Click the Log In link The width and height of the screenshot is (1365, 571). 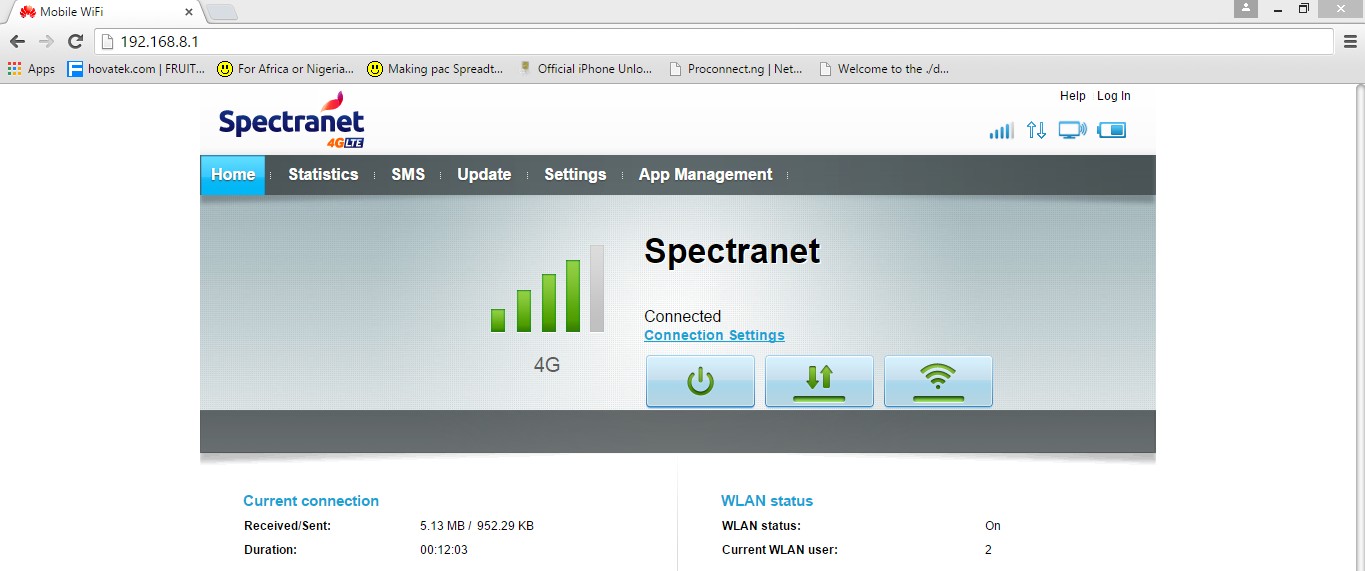coord(1114,96)
